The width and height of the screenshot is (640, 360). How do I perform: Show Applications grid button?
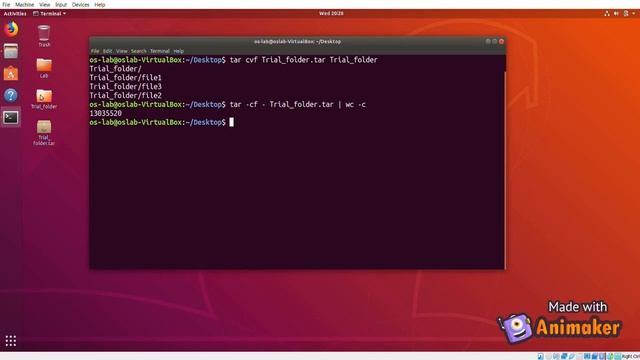[x=11, y=341]
